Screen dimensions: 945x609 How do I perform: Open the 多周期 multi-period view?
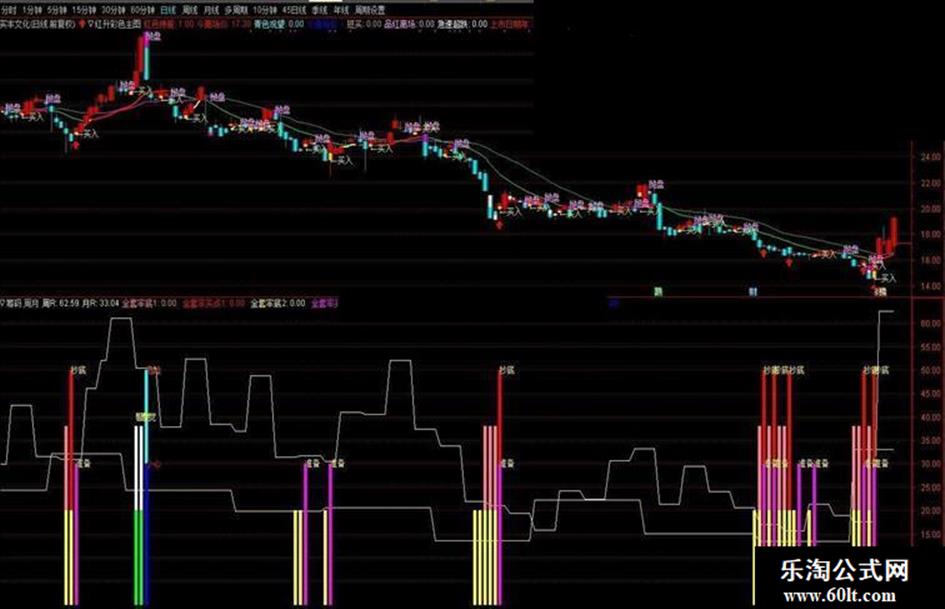(236, 10)
